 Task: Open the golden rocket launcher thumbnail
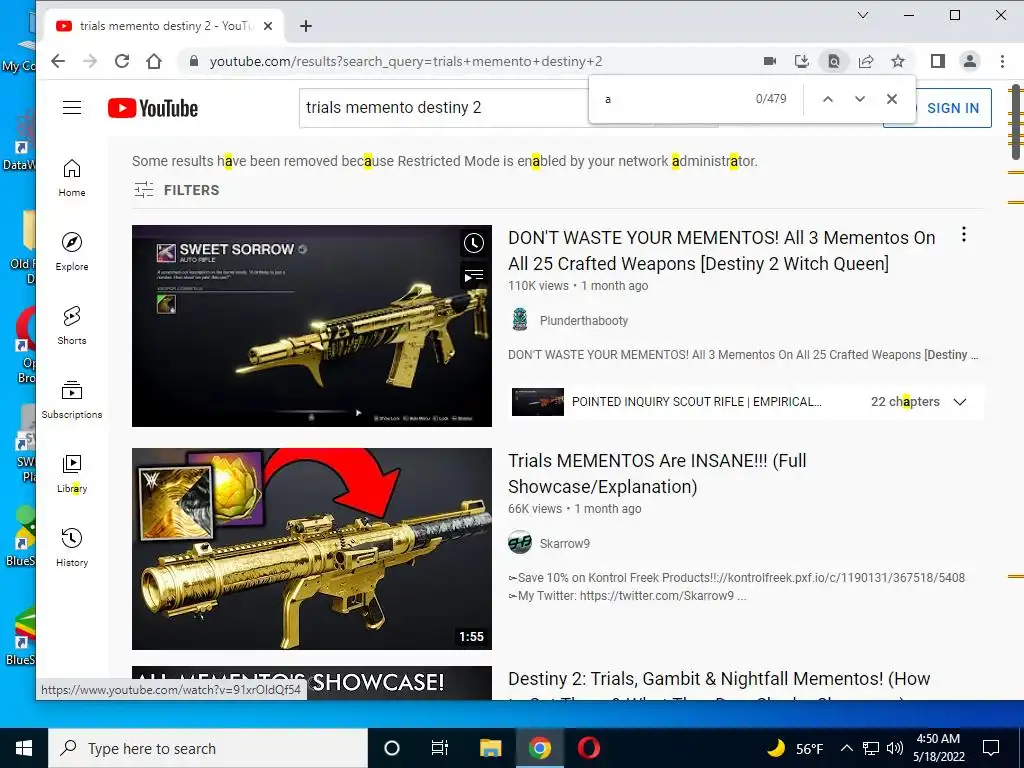click(x=312, y=549)
